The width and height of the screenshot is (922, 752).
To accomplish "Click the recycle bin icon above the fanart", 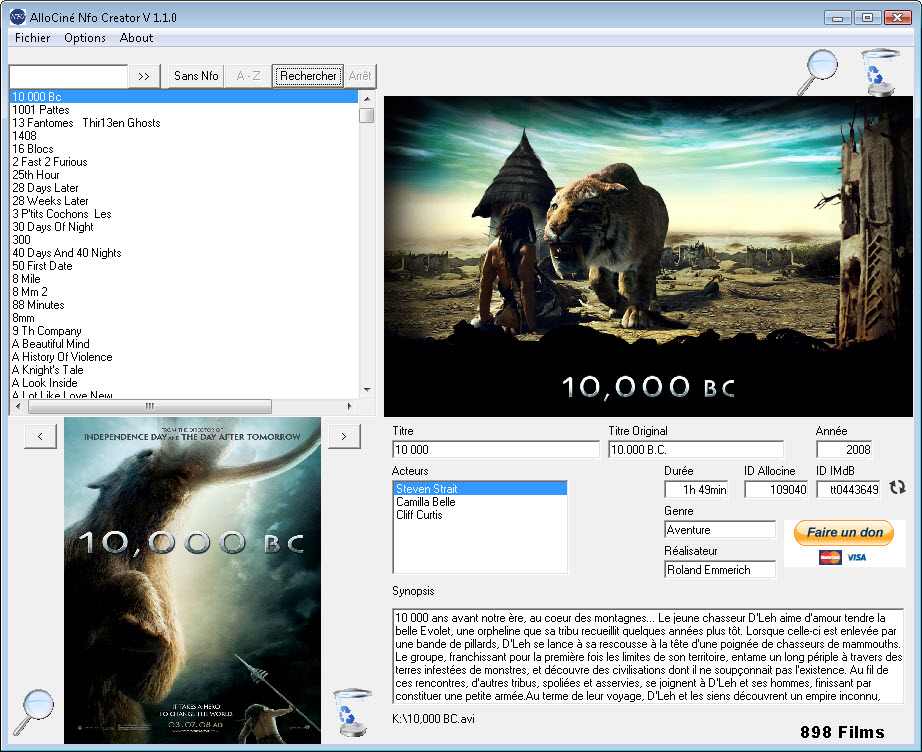I will click(x=879, y=72).
